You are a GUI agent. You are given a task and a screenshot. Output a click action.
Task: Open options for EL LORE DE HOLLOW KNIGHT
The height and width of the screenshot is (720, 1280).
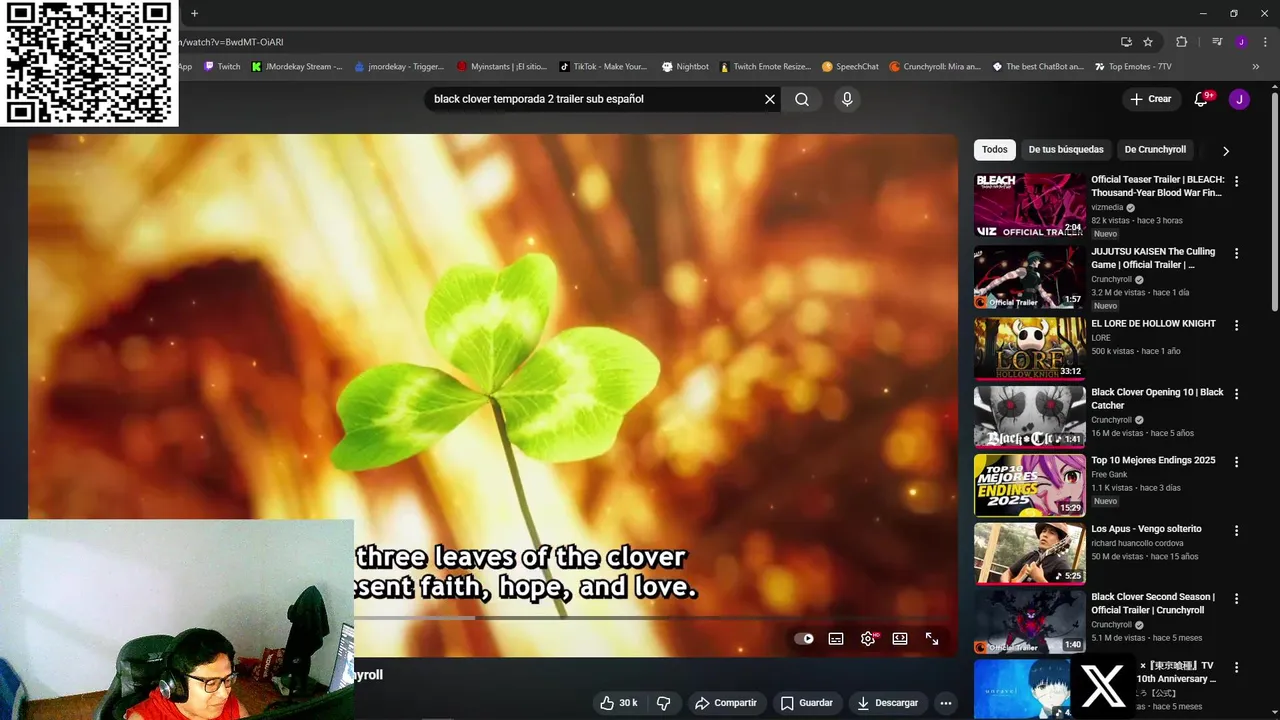pos(1236,325)
